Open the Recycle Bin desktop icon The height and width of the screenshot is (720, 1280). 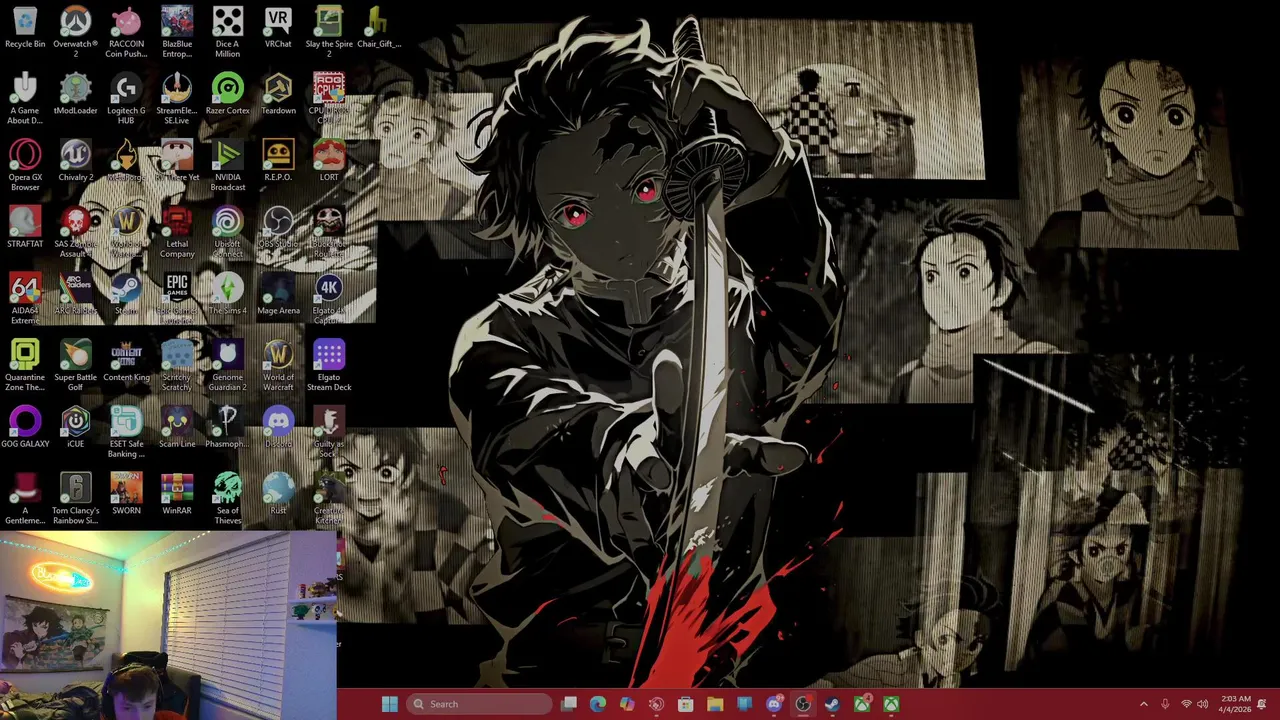[x=25, y=27]
